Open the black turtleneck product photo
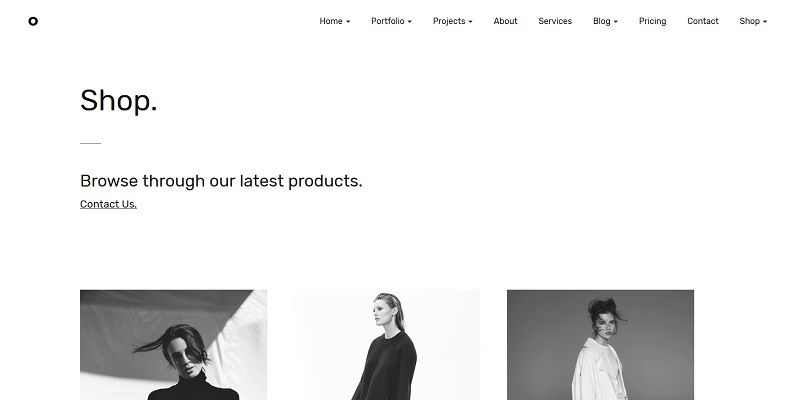Image resolution: width=800 pixels, height=400 pixels. coord(173,345)
